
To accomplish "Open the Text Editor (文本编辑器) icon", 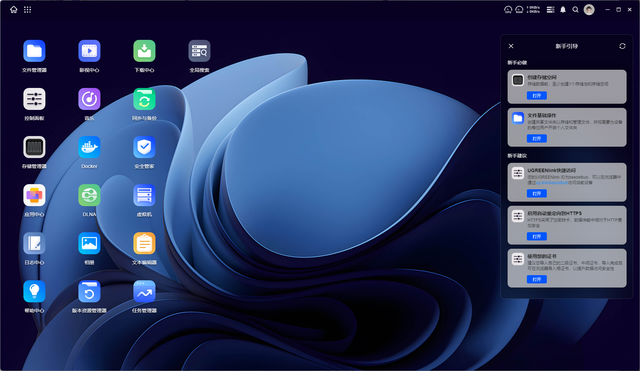I will click(x=144, y=243).
